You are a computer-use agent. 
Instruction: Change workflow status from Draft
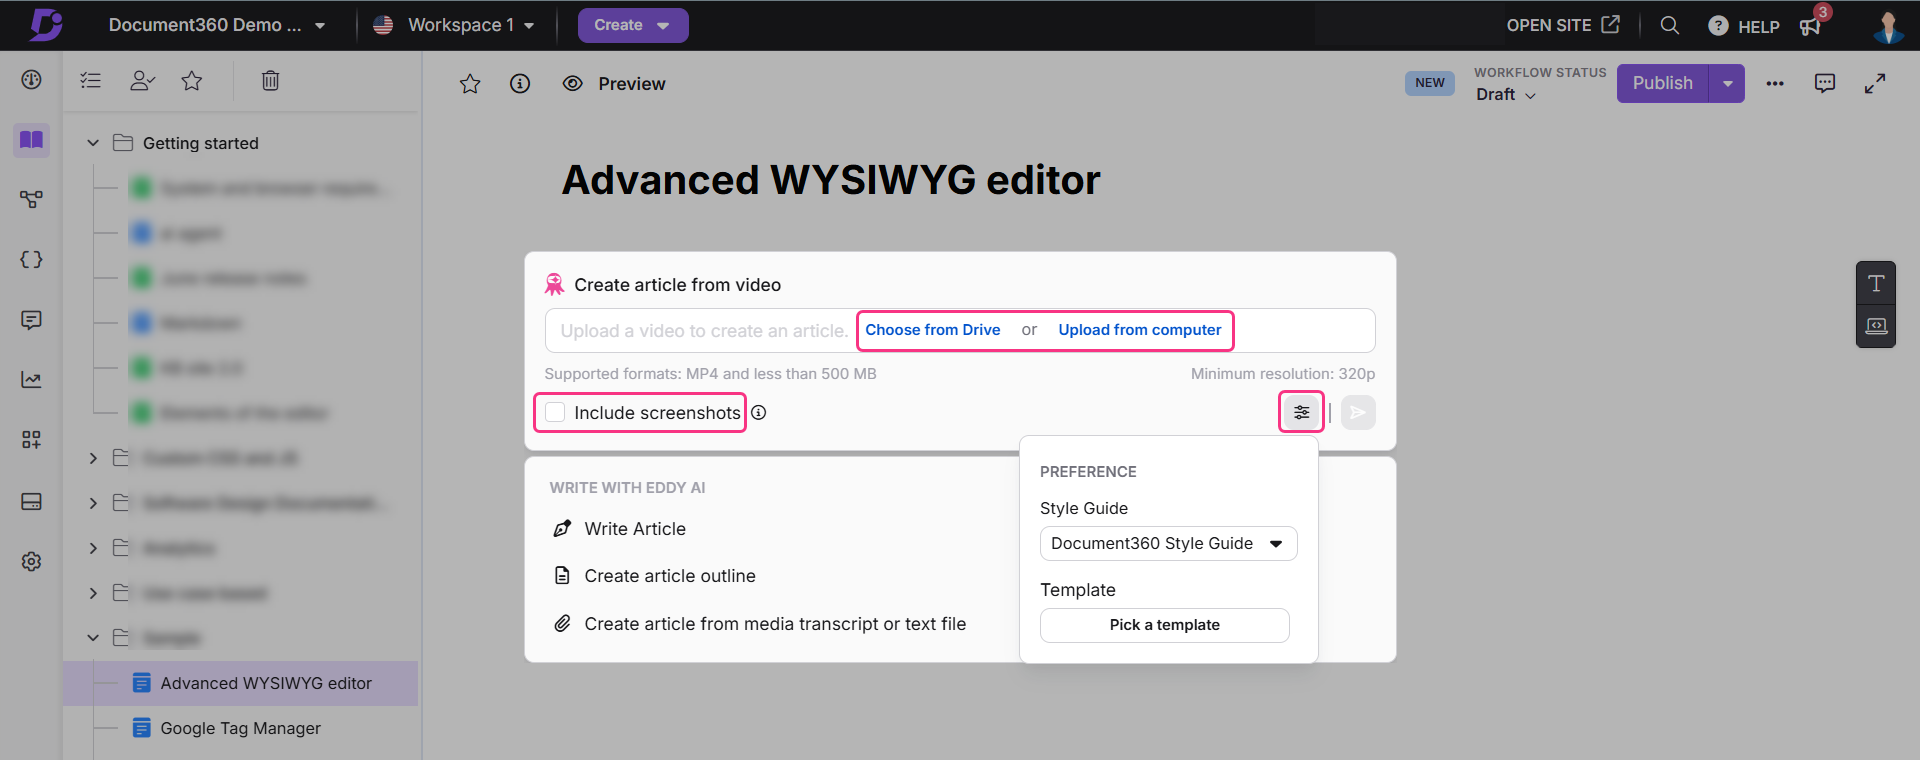[x=1506, y=94]
